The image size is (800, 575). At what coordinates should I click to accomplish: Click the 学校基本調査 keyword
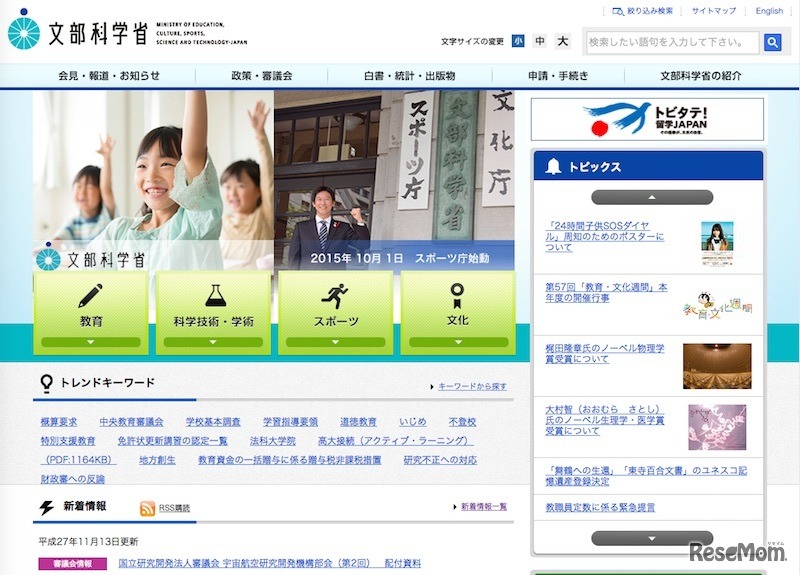pos(213,422)
